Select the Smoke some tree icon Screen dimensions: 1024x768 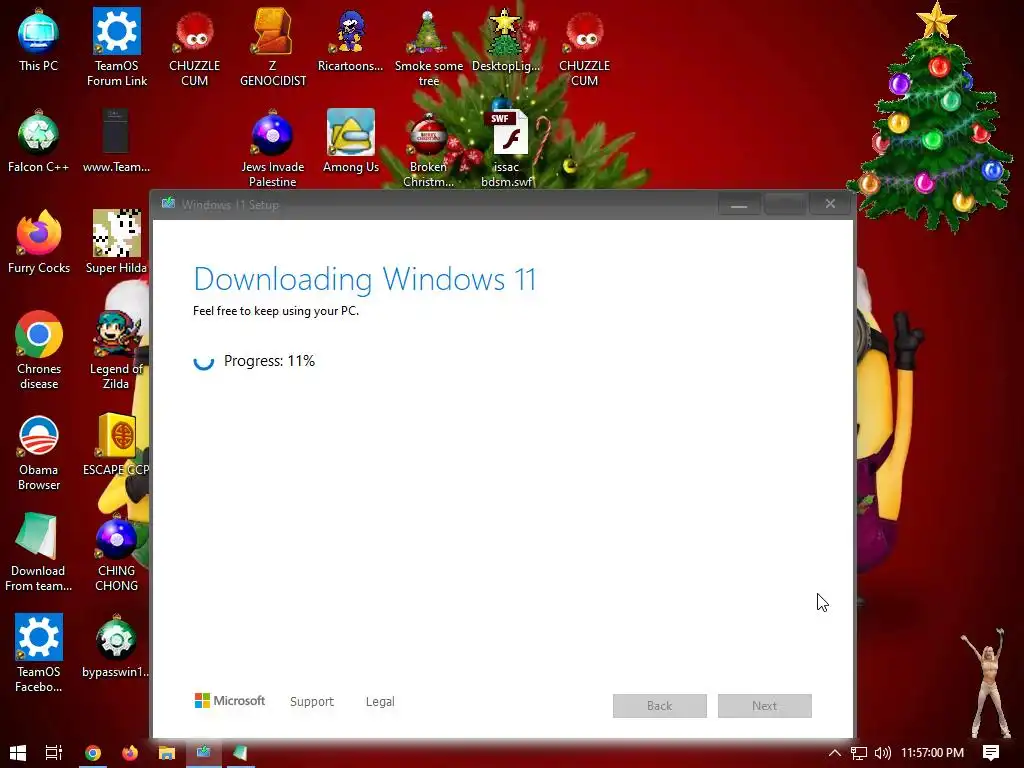pos(428,47)
